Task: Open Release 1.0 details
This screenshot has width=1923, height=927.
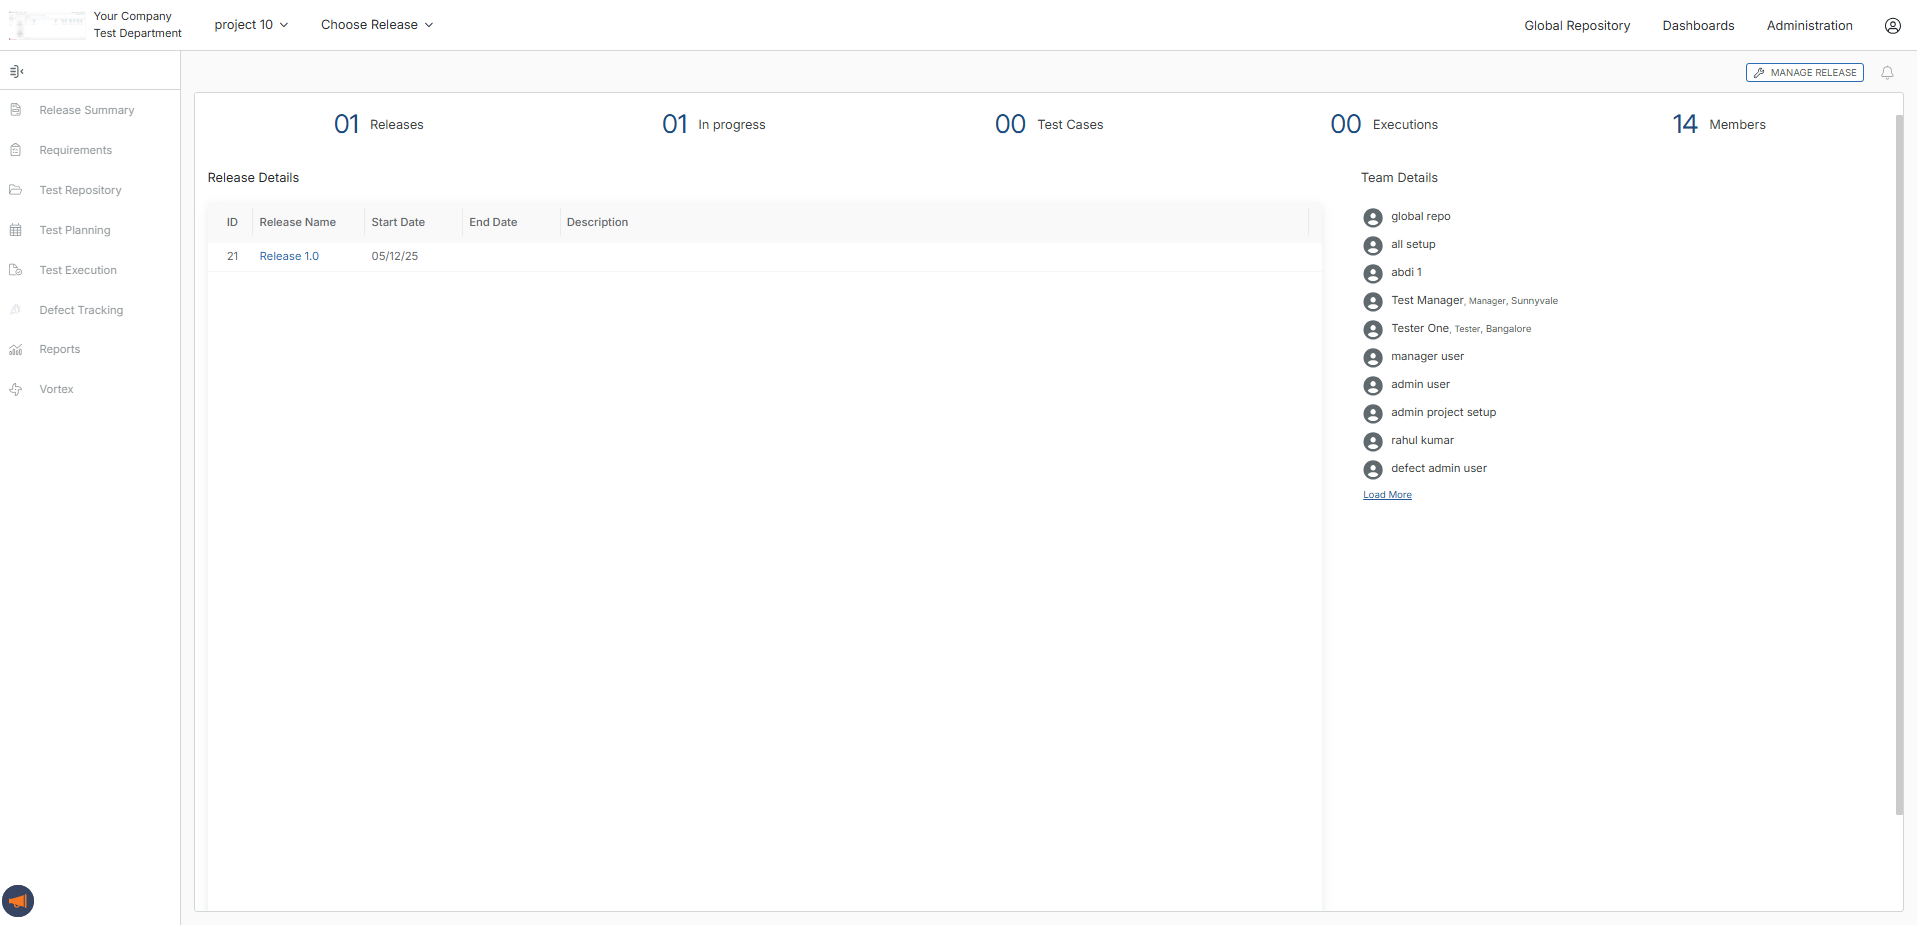Action: click(x=288, y=256)
